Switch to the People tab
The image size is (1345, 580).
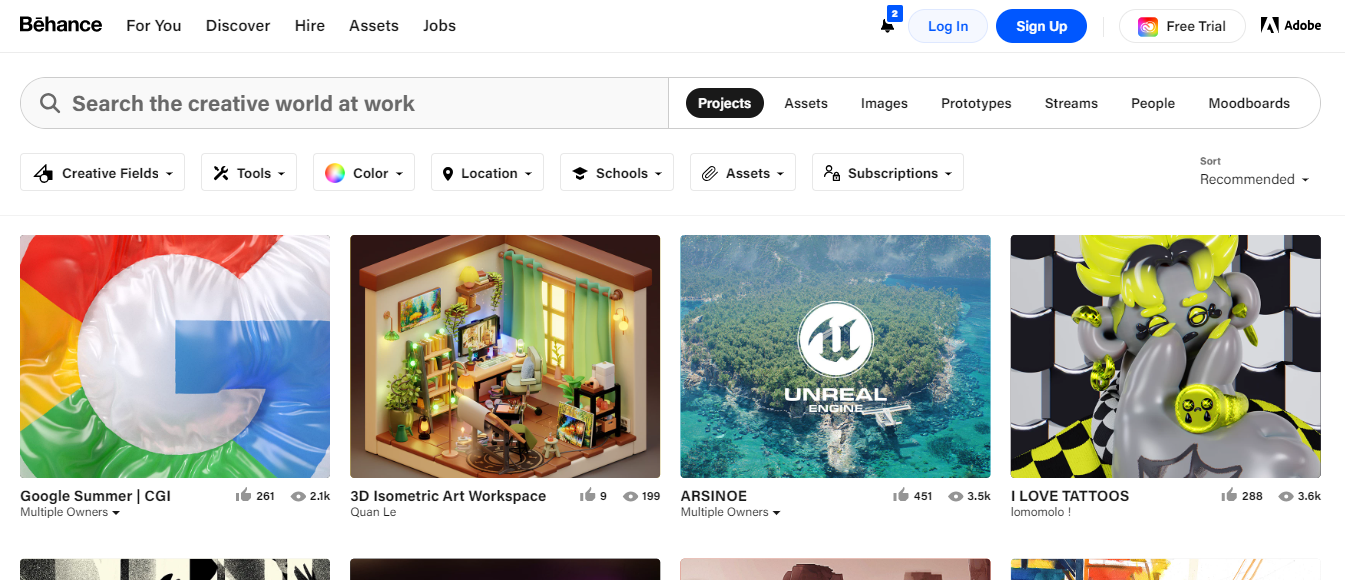click(x=1153, y=103)
